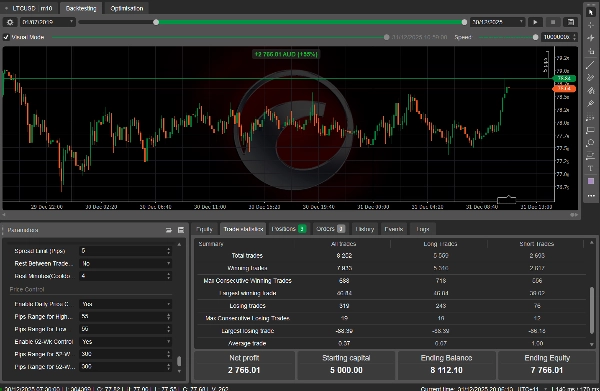This screenshot has width=600, height=391.
Task: Open the Events tab
Action: pos(394,229)
